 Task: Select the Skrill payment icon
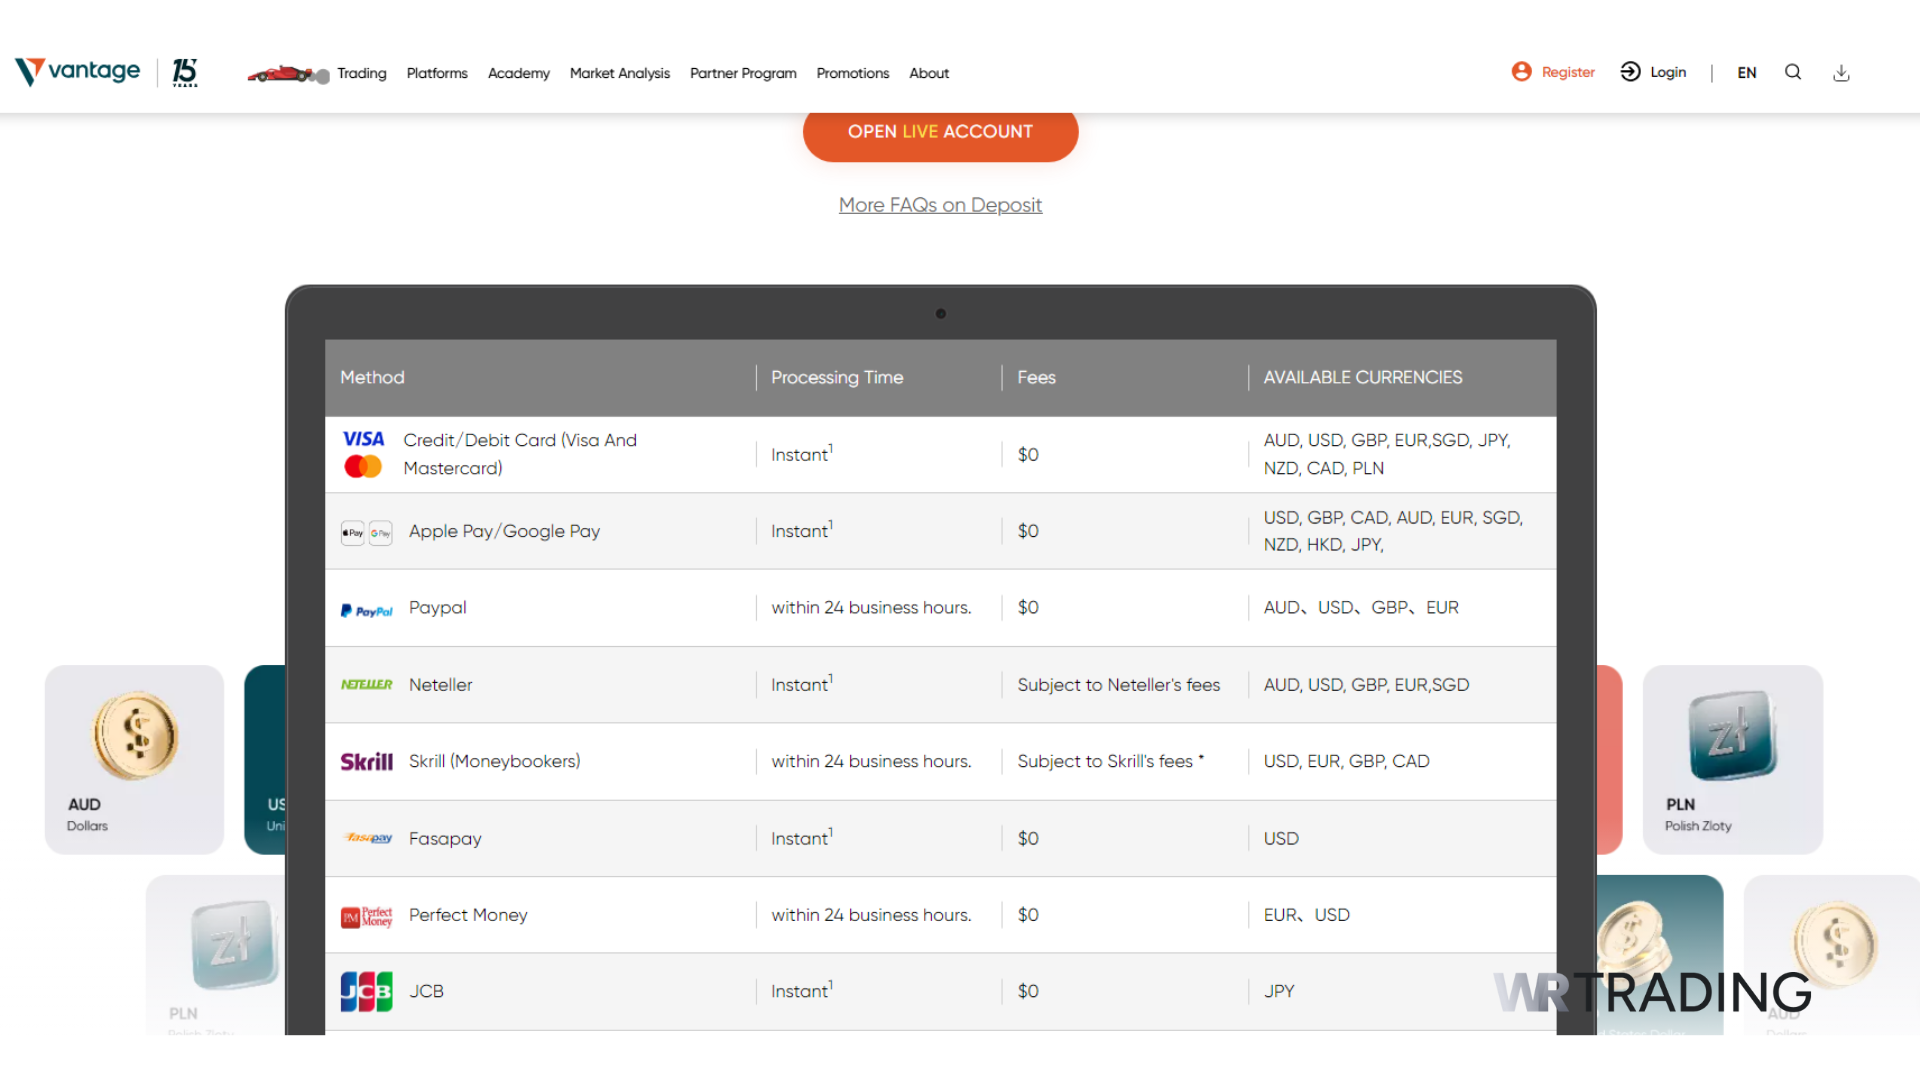[366, 761]
